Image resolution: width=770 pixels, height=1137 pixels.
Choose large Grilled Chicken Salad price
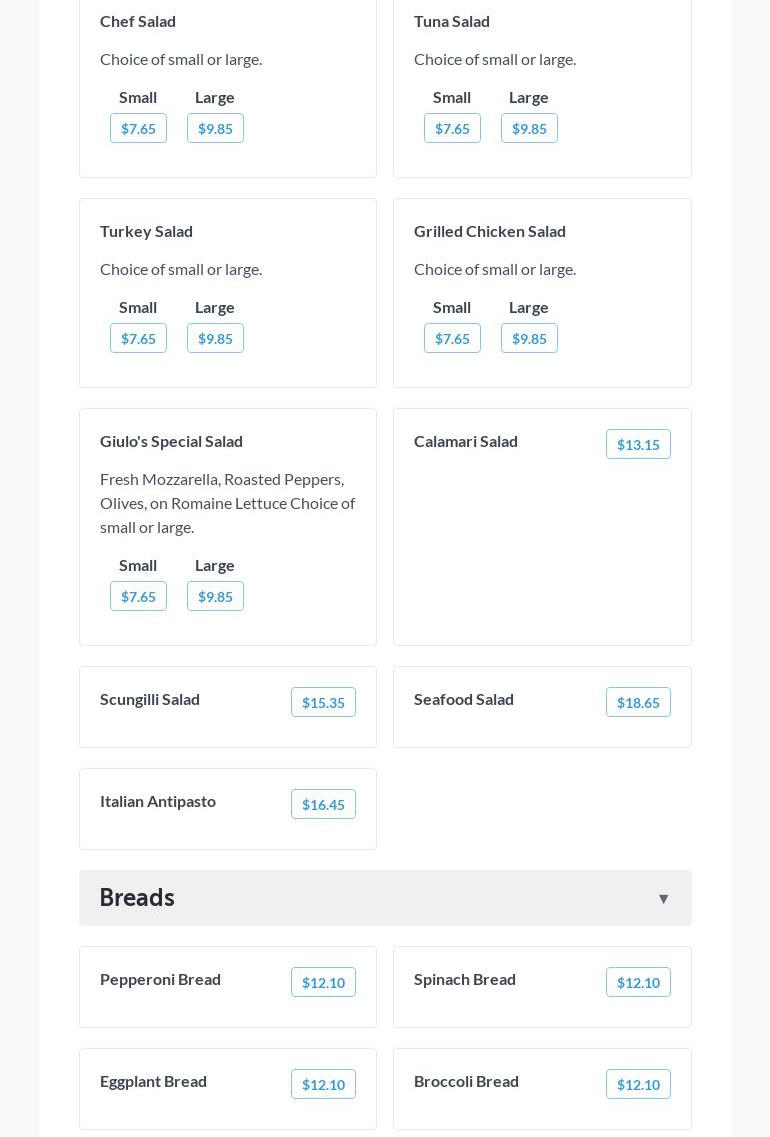tap(529, 339)
